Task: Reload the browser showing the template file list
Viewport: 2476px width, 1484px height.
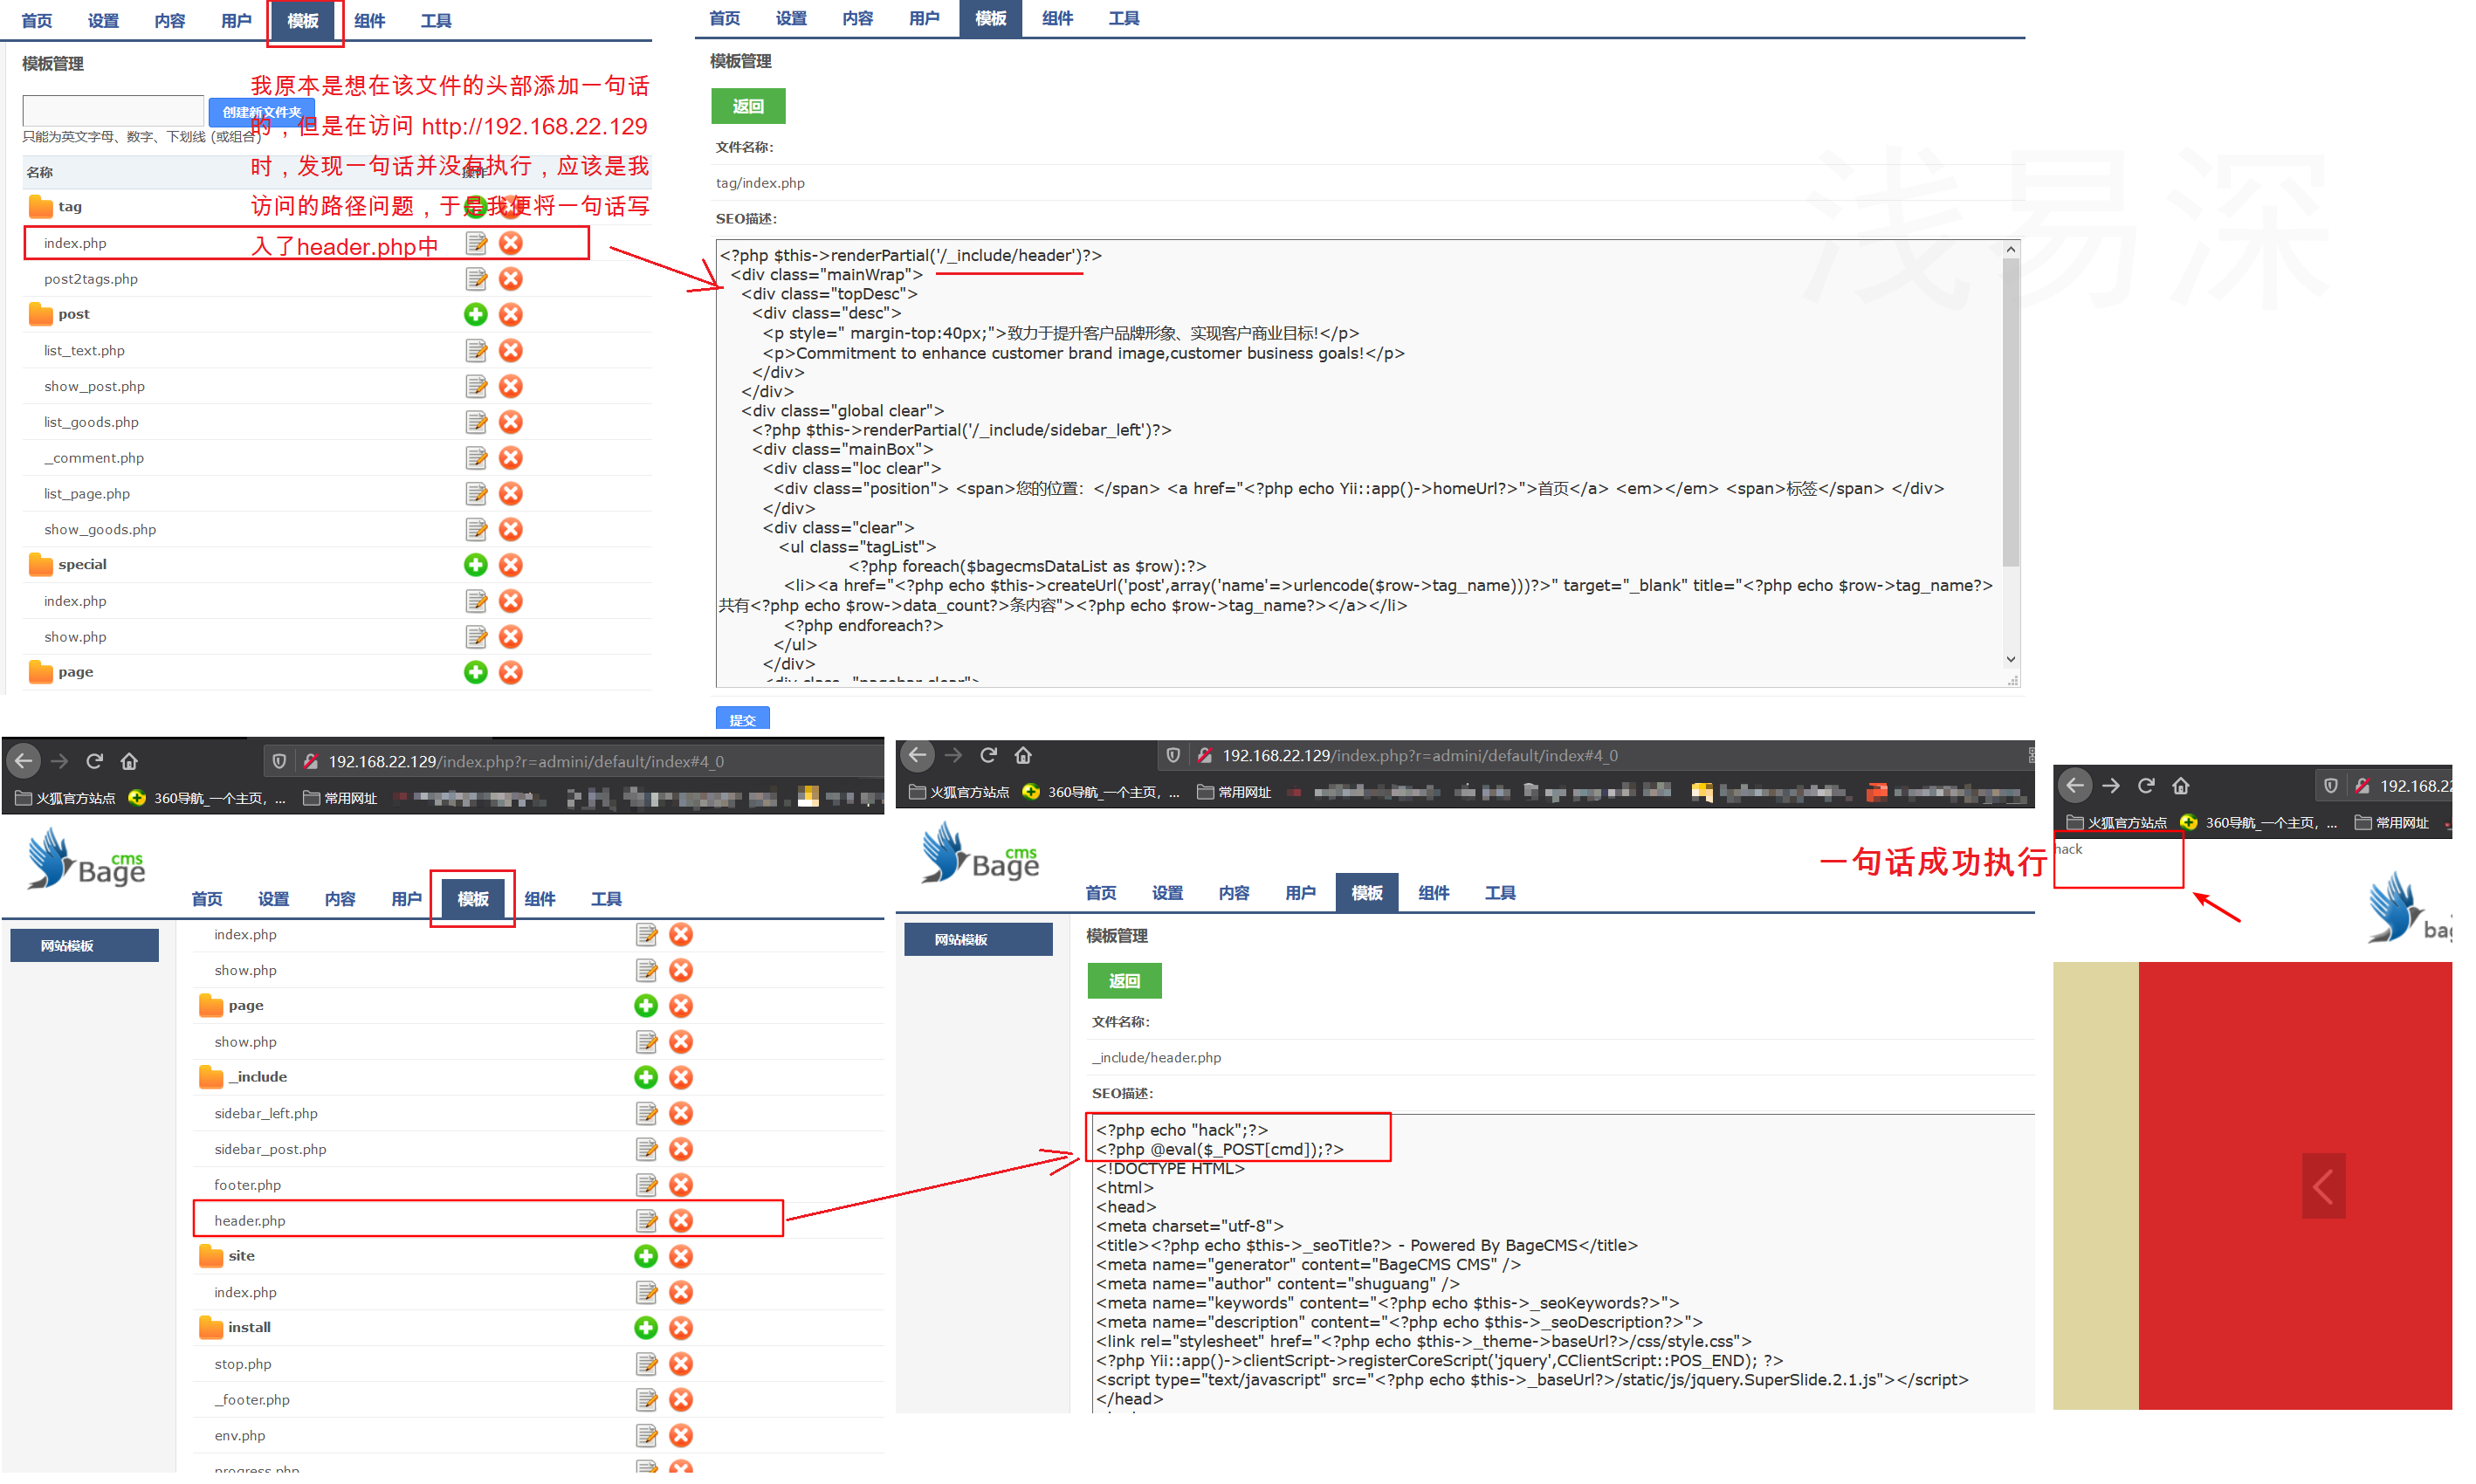Action: pos(95,762)
